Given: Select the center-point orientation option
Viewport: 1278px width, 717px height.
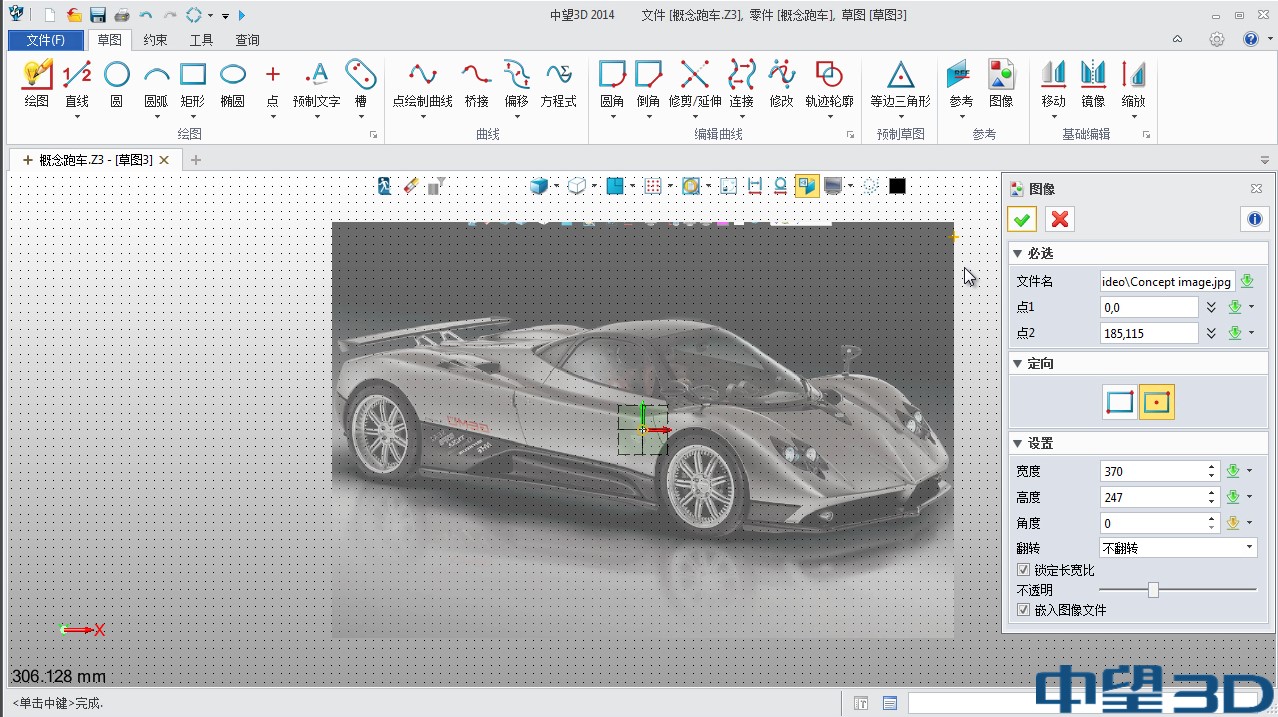Looking at the screenshot, I should [1157, 402].
